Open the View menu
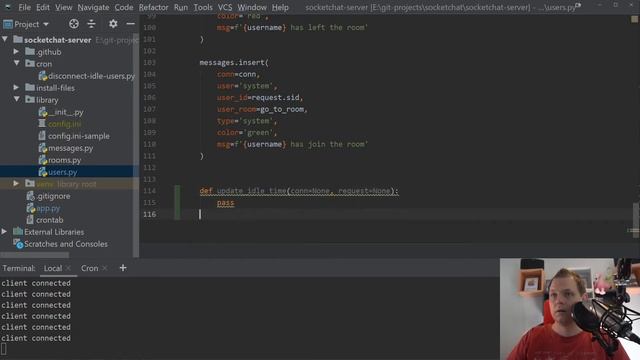 point(64,7)
